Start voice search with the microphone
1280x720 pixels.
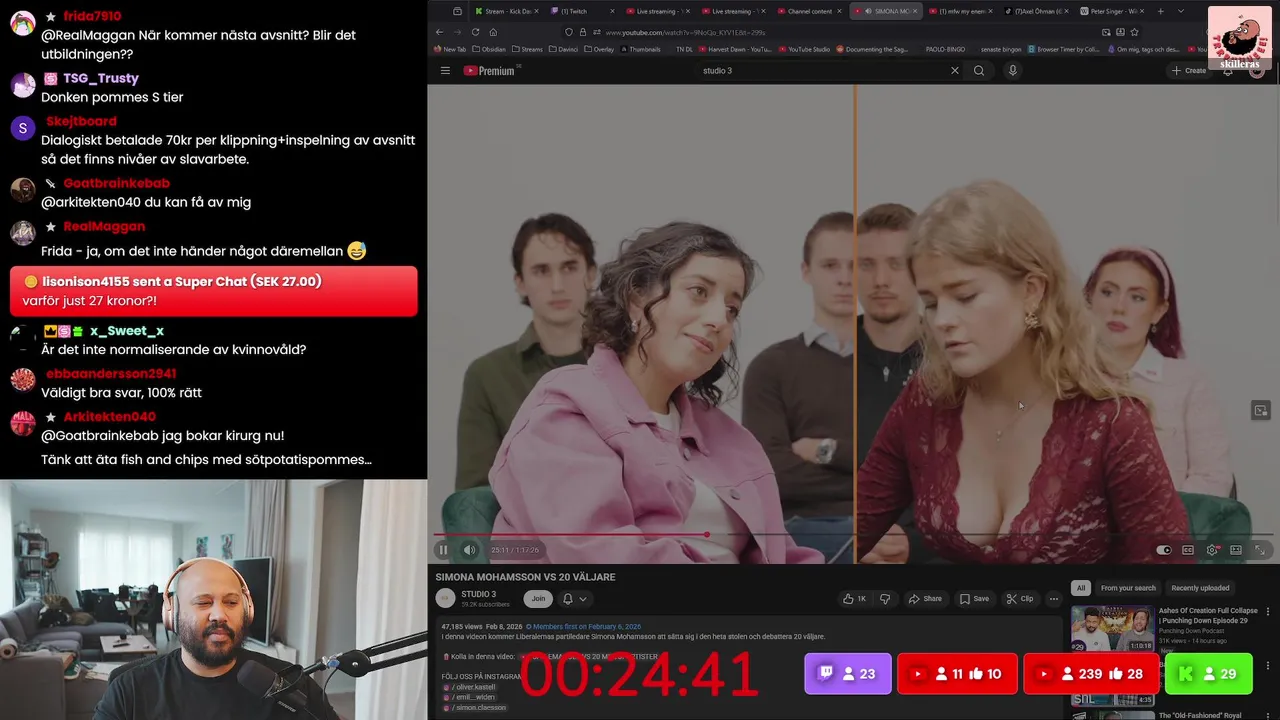[x=1012, y=70]
